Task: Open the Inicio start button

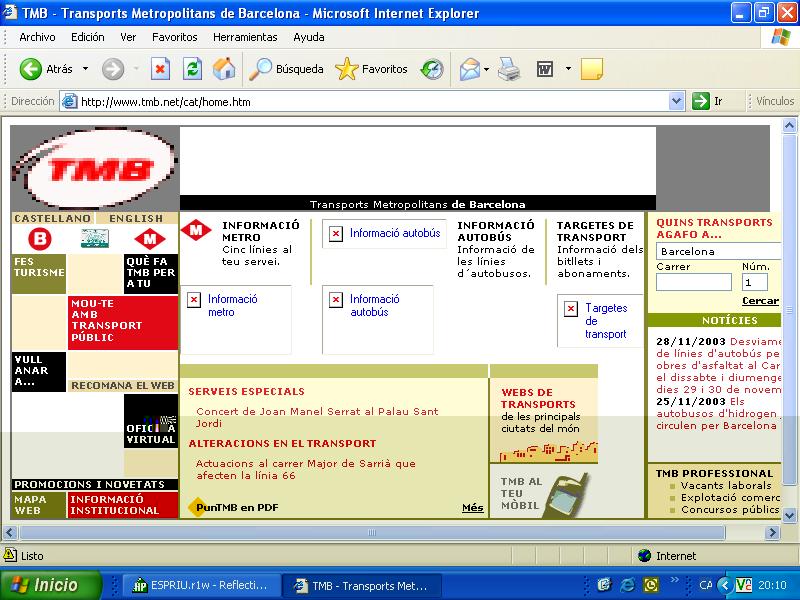Action: pyautogui.click(x=51, y=585)
